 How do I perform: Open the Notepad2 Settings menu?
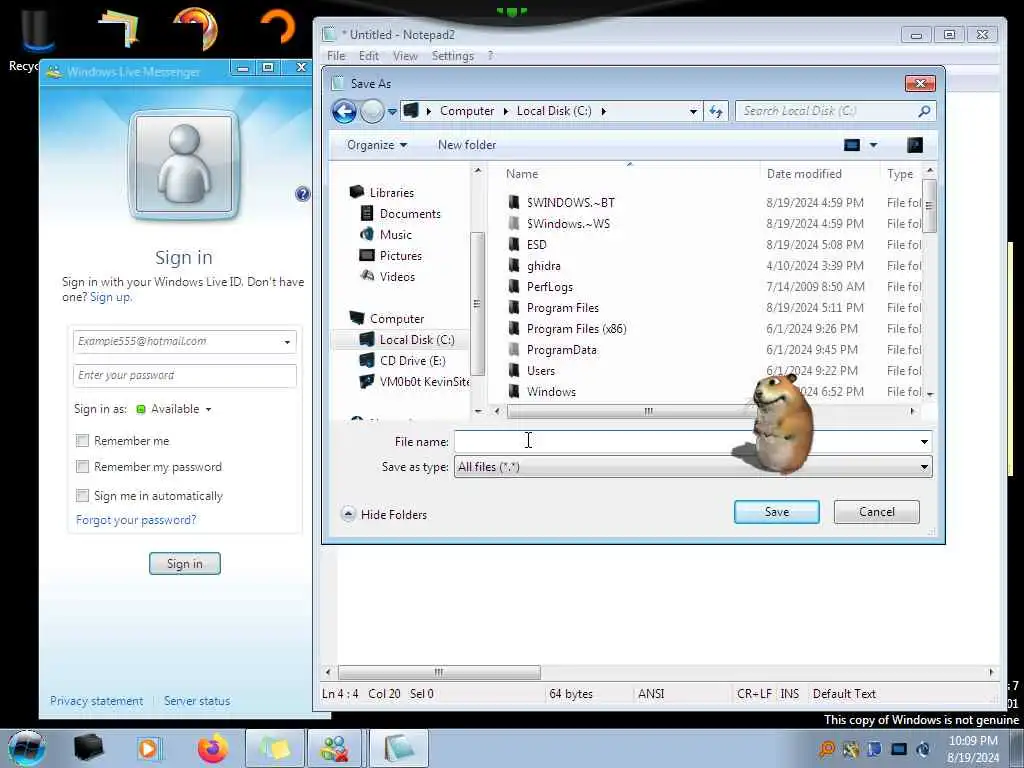coord(453,56)
